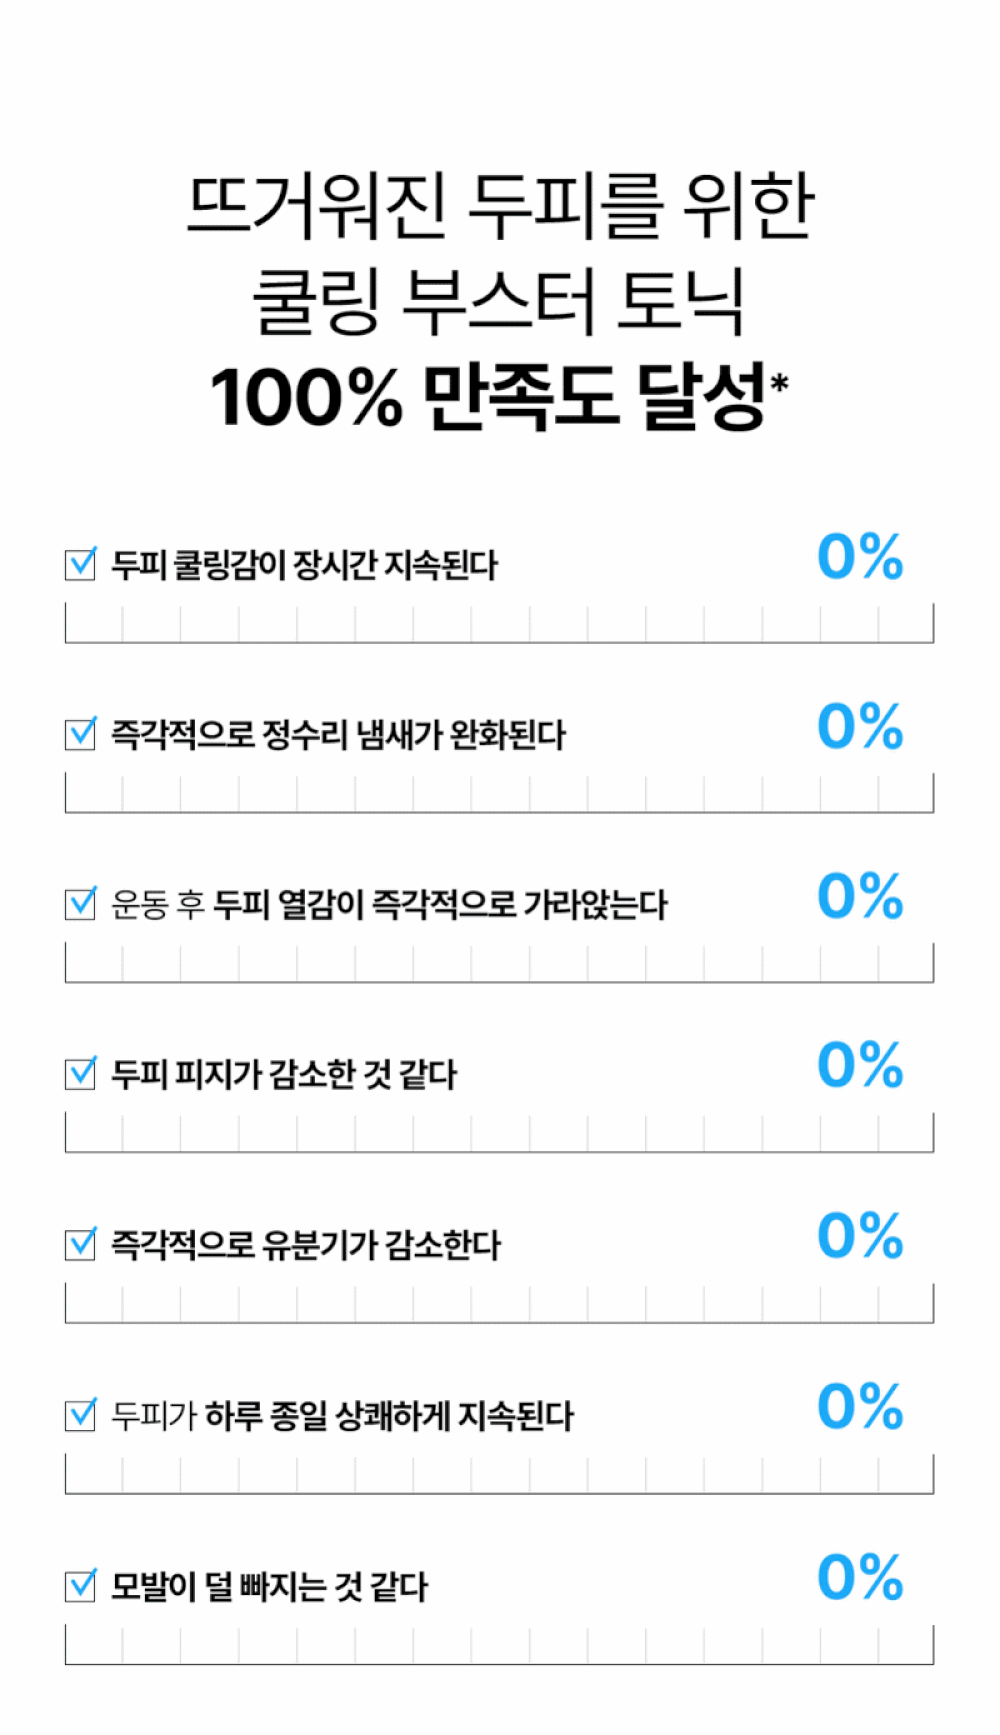
Task: Click the heading 100% 만족도 달성
Action: click(x=488, y=397)
